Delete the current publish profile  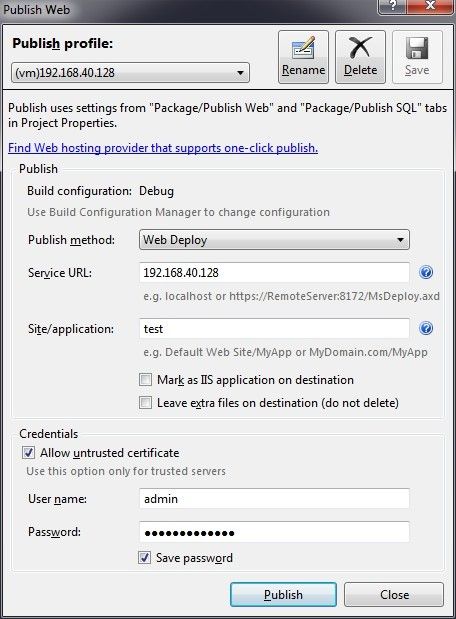[x=360, y=57]
